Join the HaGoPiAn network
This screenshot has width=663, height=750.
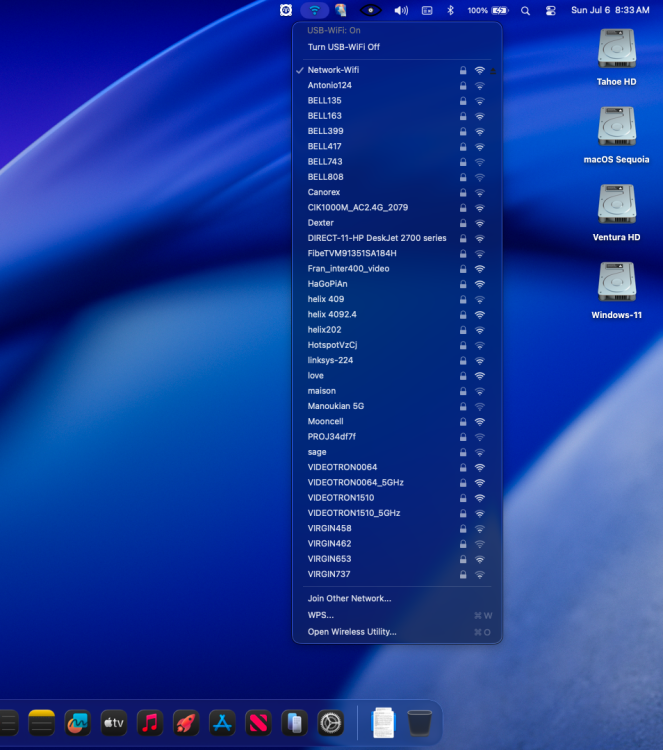point(397,284)
